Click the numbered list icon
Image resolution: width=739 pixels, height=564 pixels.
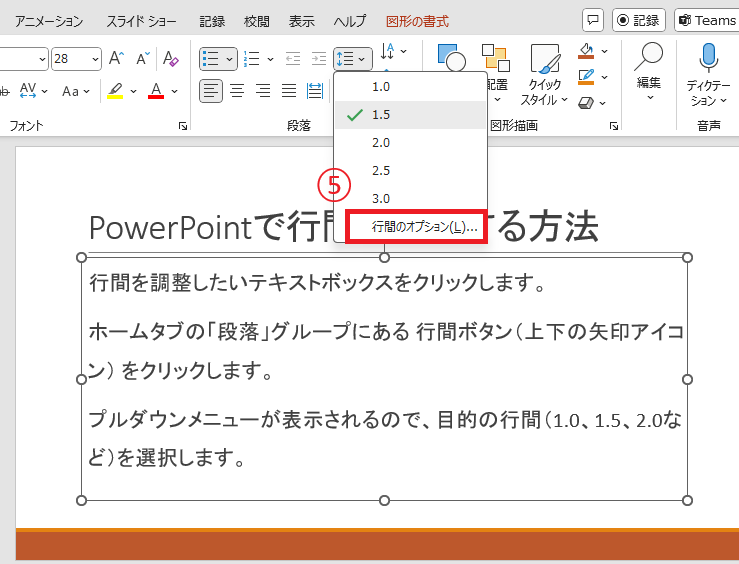click(x=252, y=59)
